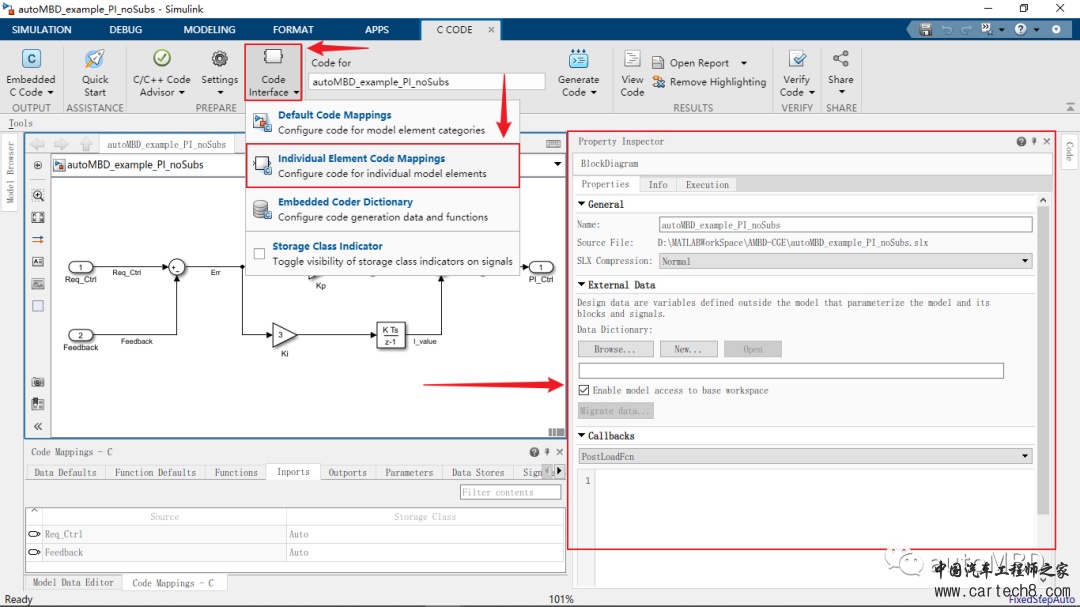Viewport: 1080px width, 607px height.
Task: Open the Execution tab in Property Inspector
Action: pyautogui.click(x=707, y=185)
